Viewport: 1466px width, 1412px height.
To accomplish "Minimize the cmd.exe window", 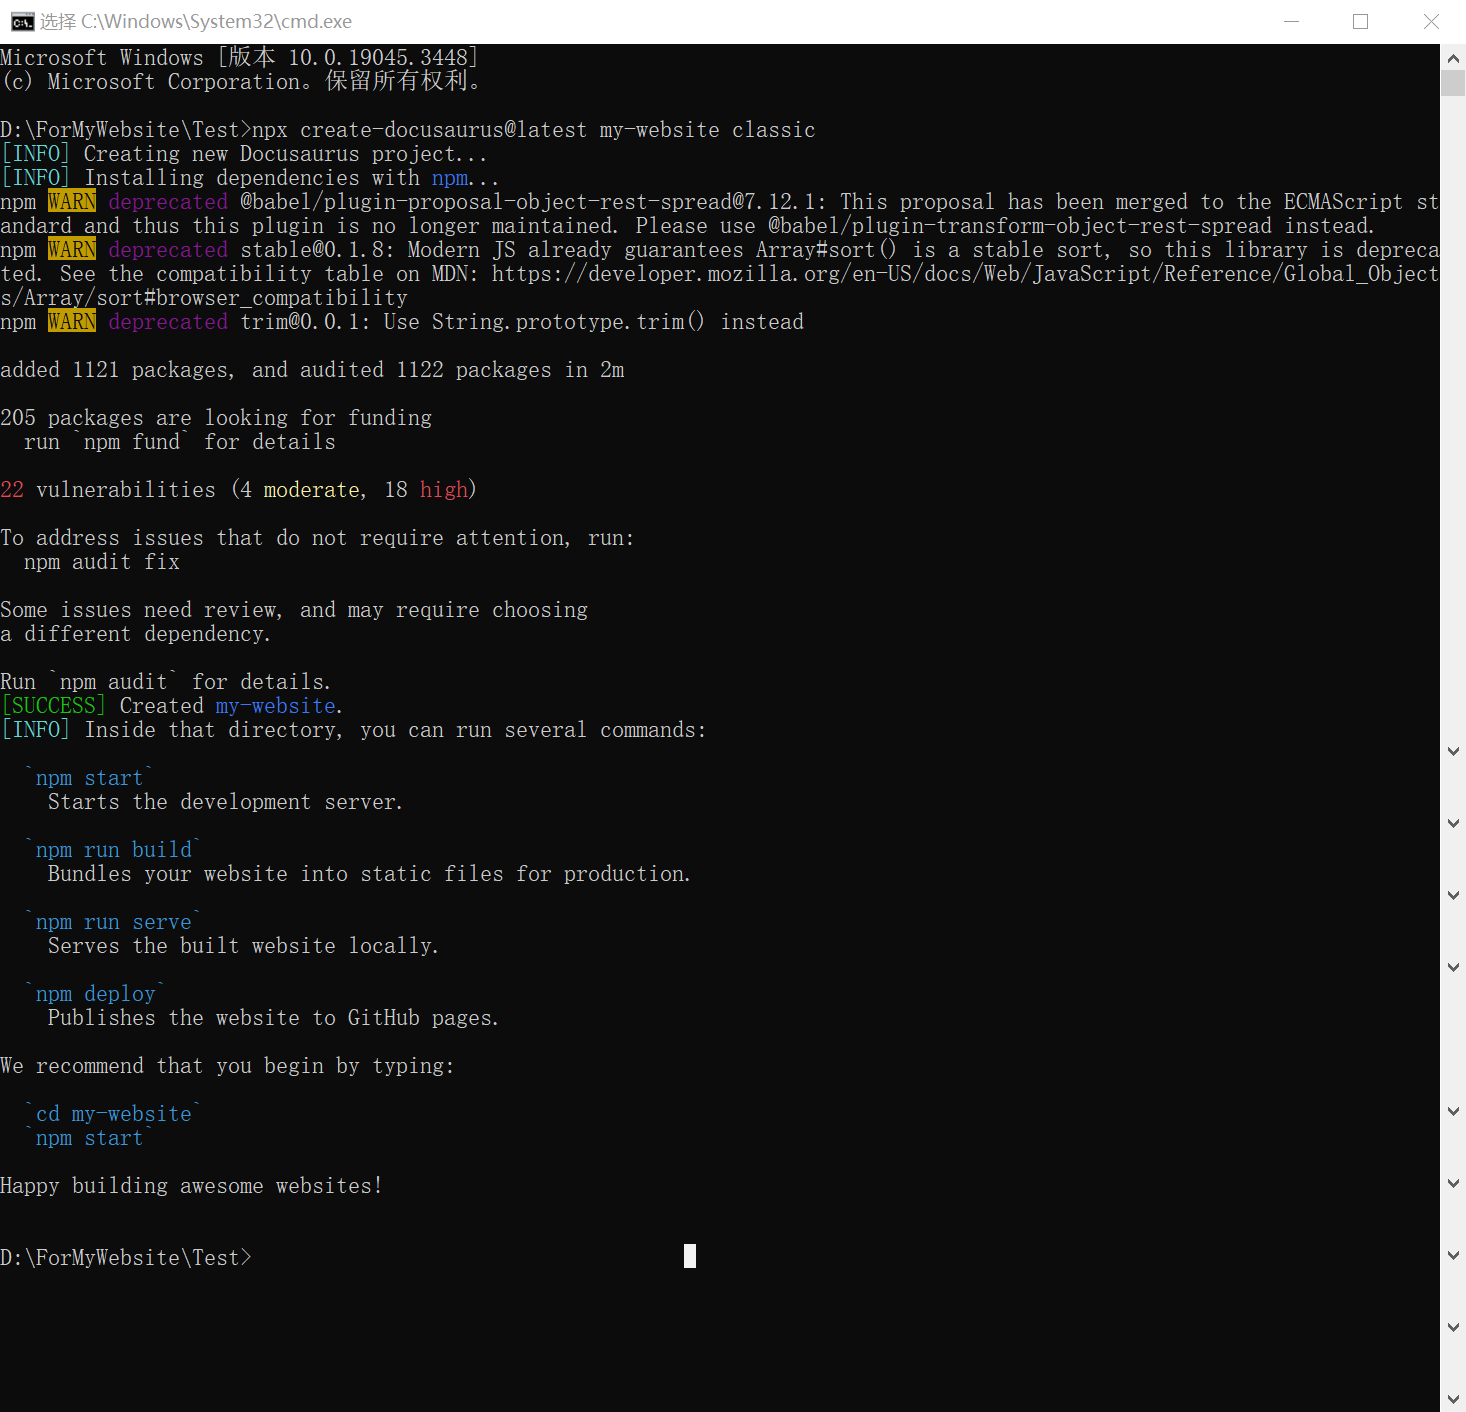I will tap(1291, 21).
